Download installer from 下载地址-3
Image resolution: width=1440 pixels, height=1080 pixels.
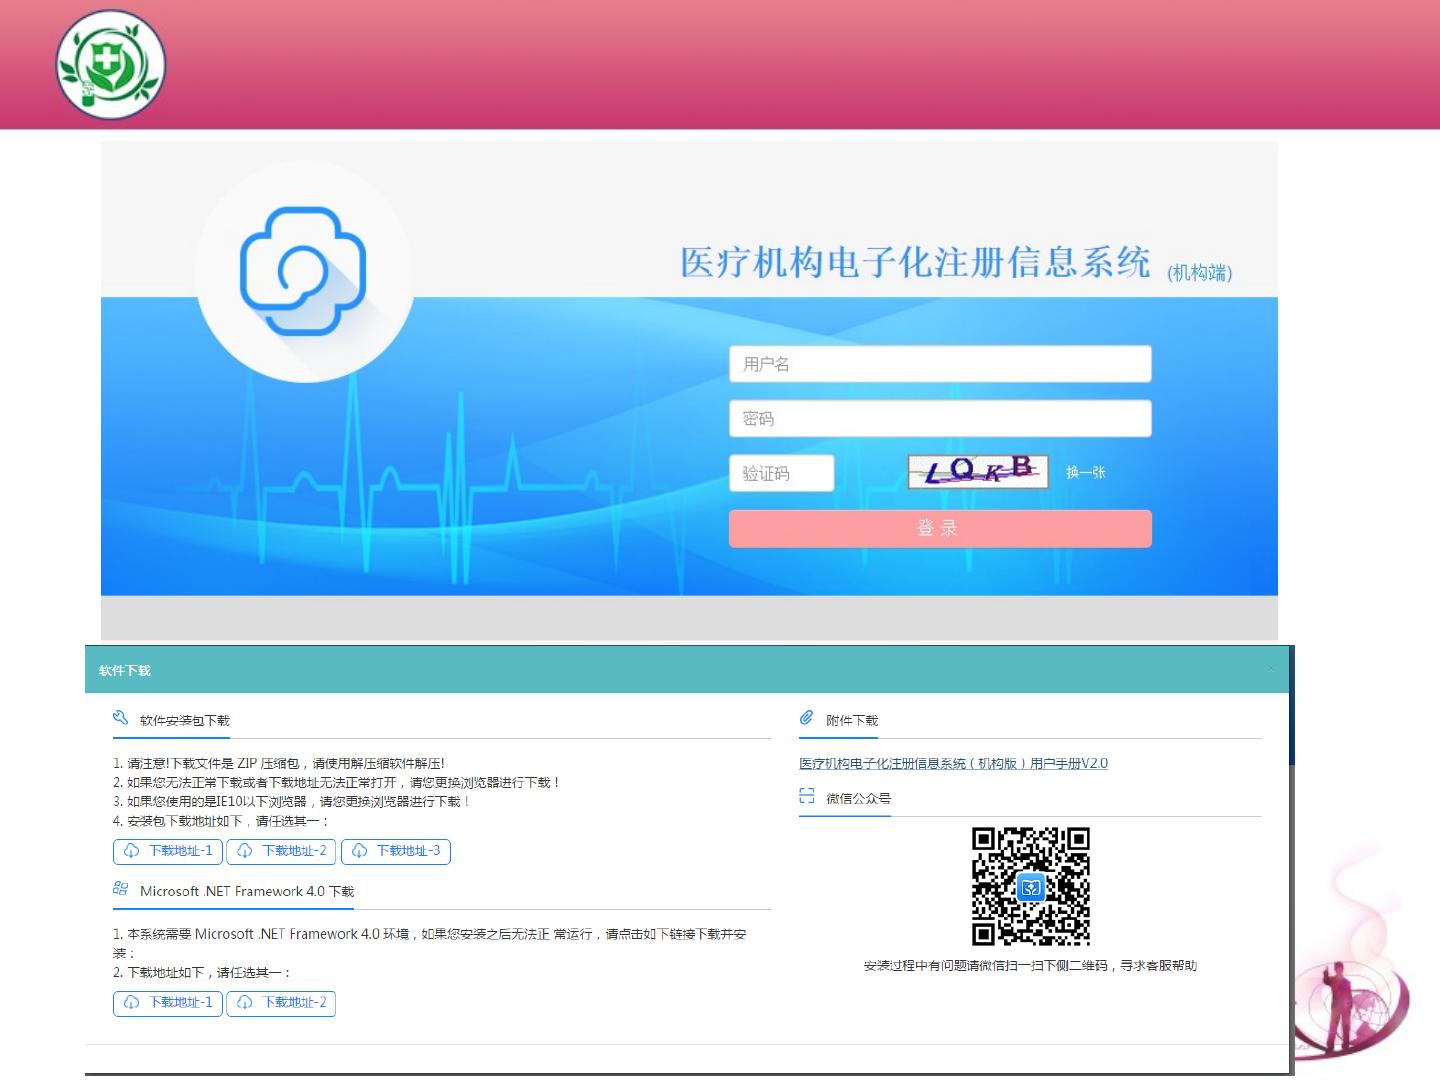click(396, 851)
